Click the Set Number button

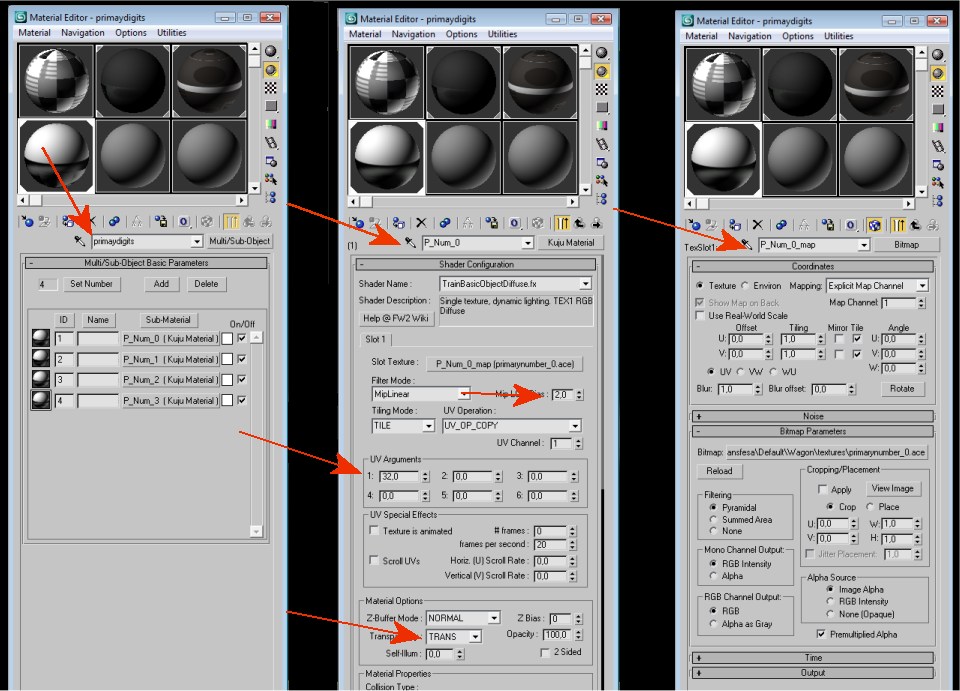click(91, 284)
